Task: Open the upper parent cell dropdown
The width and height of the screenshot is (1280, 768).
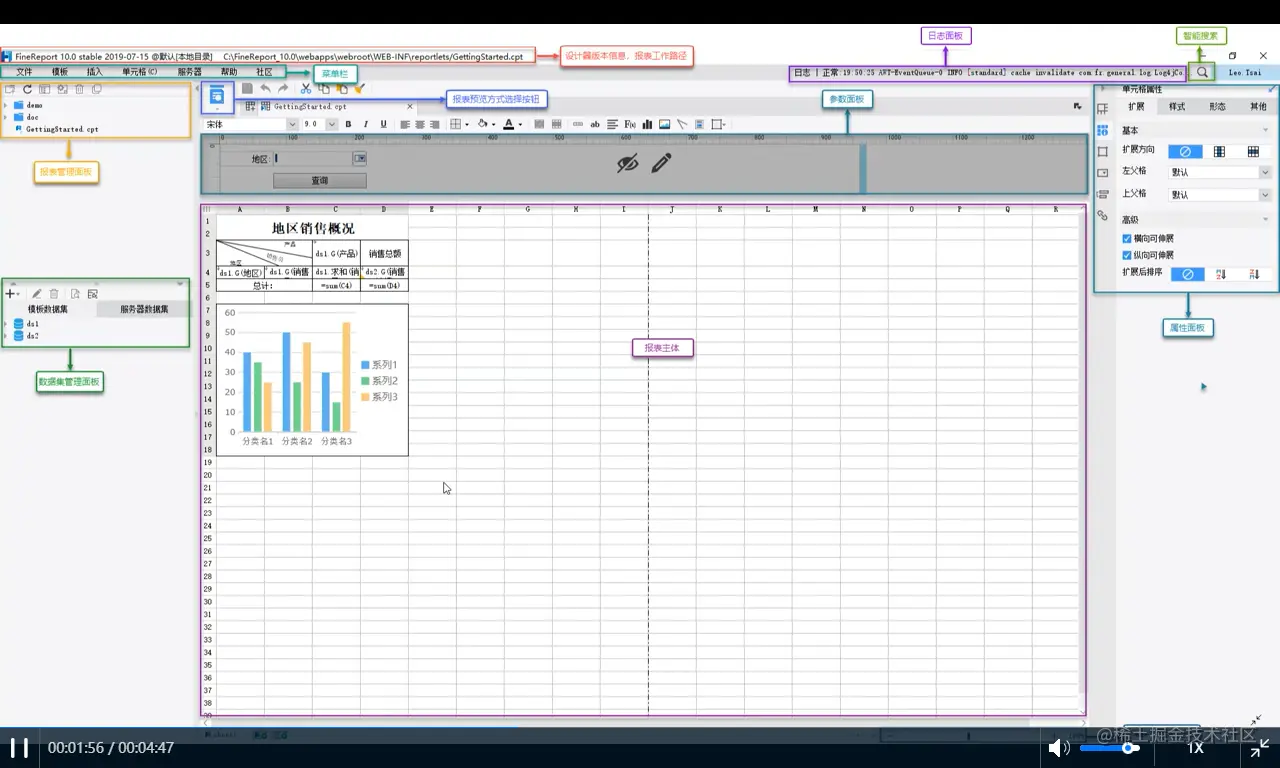Action: 1264,195
